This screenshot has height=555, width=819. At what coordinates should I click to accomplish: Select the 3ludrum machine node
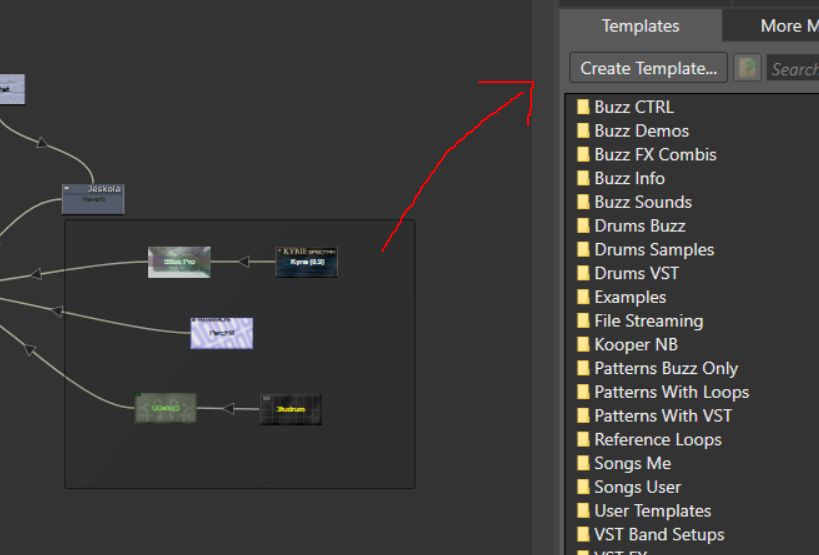point(290,409)
